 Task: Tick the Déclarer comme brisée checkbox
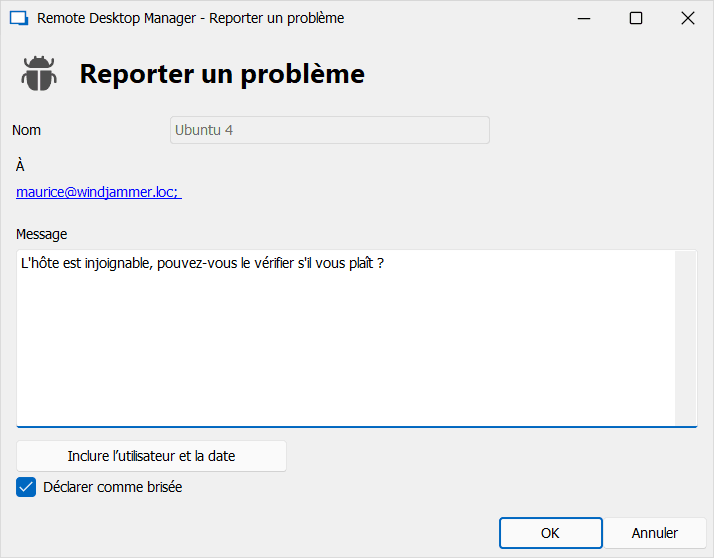tap(26, 487)
